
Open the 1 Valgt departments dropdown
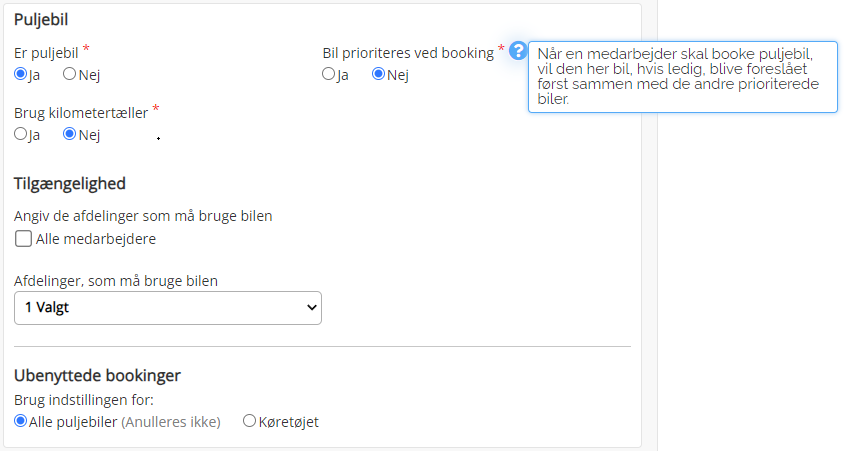pos(168,308)
